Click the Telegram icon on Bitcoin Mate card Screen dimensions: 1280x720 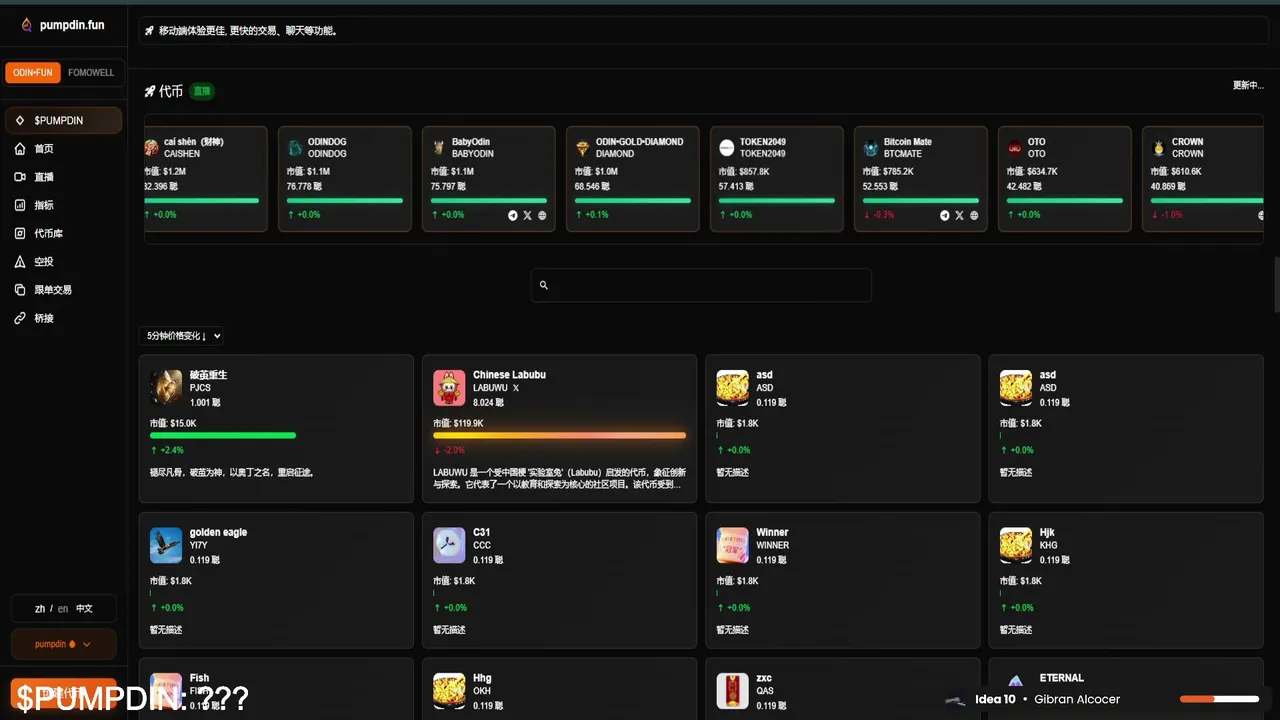[x=945, y=215]
